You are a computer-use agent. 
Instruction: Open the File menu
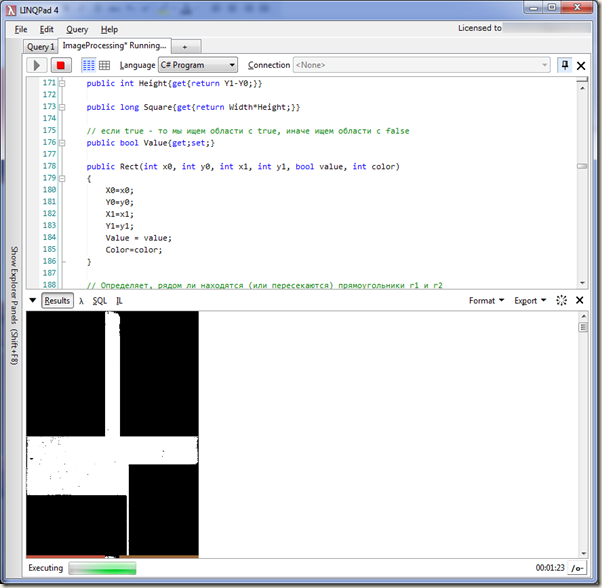tap(21, 30)
